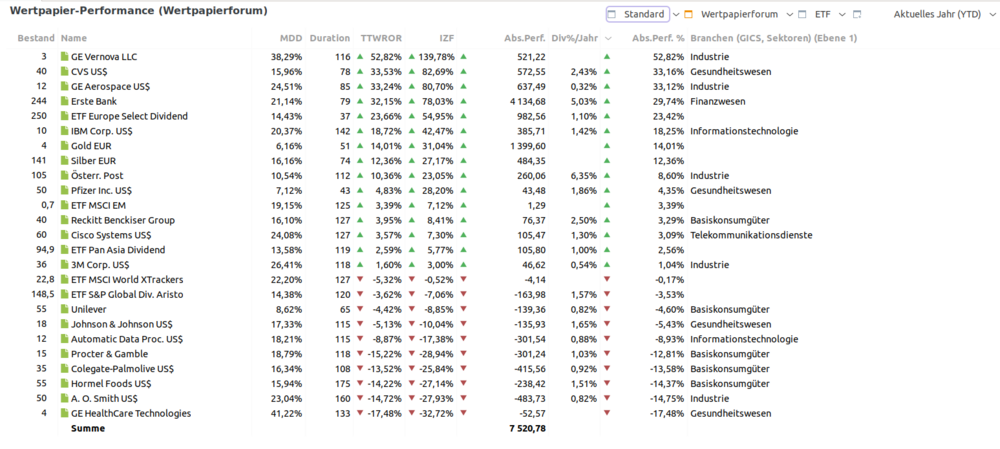Click the file icon beside Reckitt Benckiser Group
Screen dimensions: 1000x449
pos(64,220)
